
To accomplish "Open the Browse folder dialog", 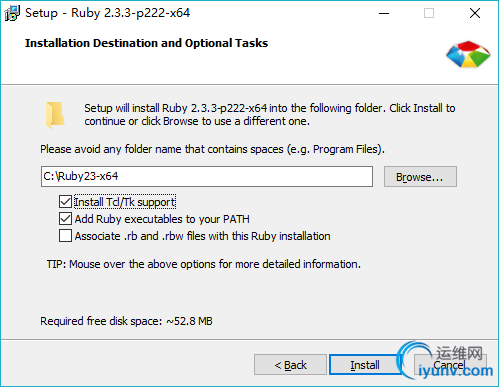I will pos(420,177).
